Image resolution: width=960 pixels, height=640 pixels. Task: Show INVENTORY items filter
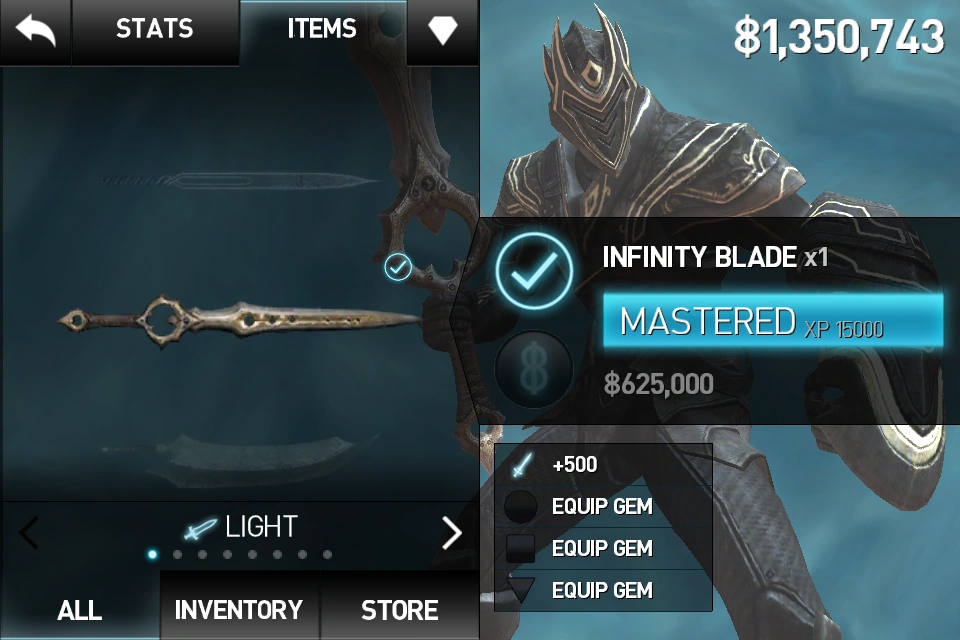tap(239, 610)
